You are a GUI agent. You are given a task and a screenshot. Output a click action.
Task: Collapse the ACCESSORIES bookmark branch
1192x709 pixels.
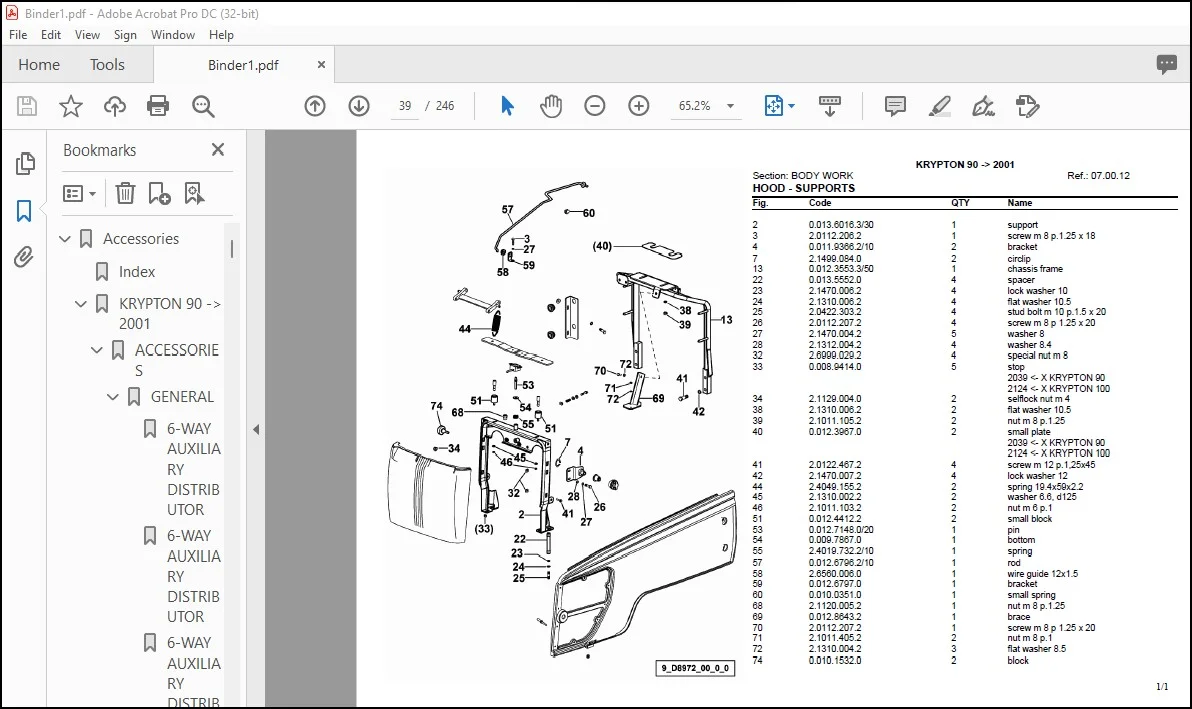click(x=97, y=350)
